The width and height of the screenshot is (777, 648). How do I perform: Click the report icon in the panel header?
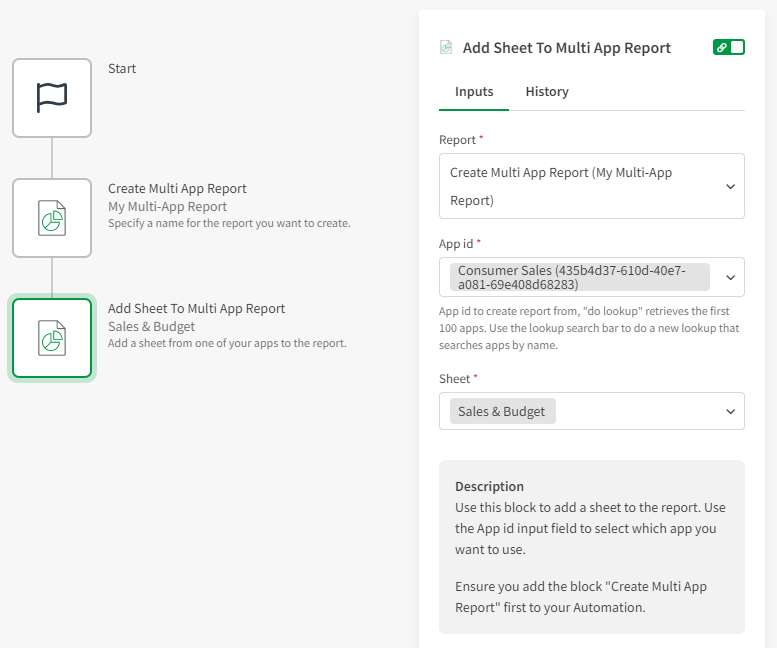446,48
